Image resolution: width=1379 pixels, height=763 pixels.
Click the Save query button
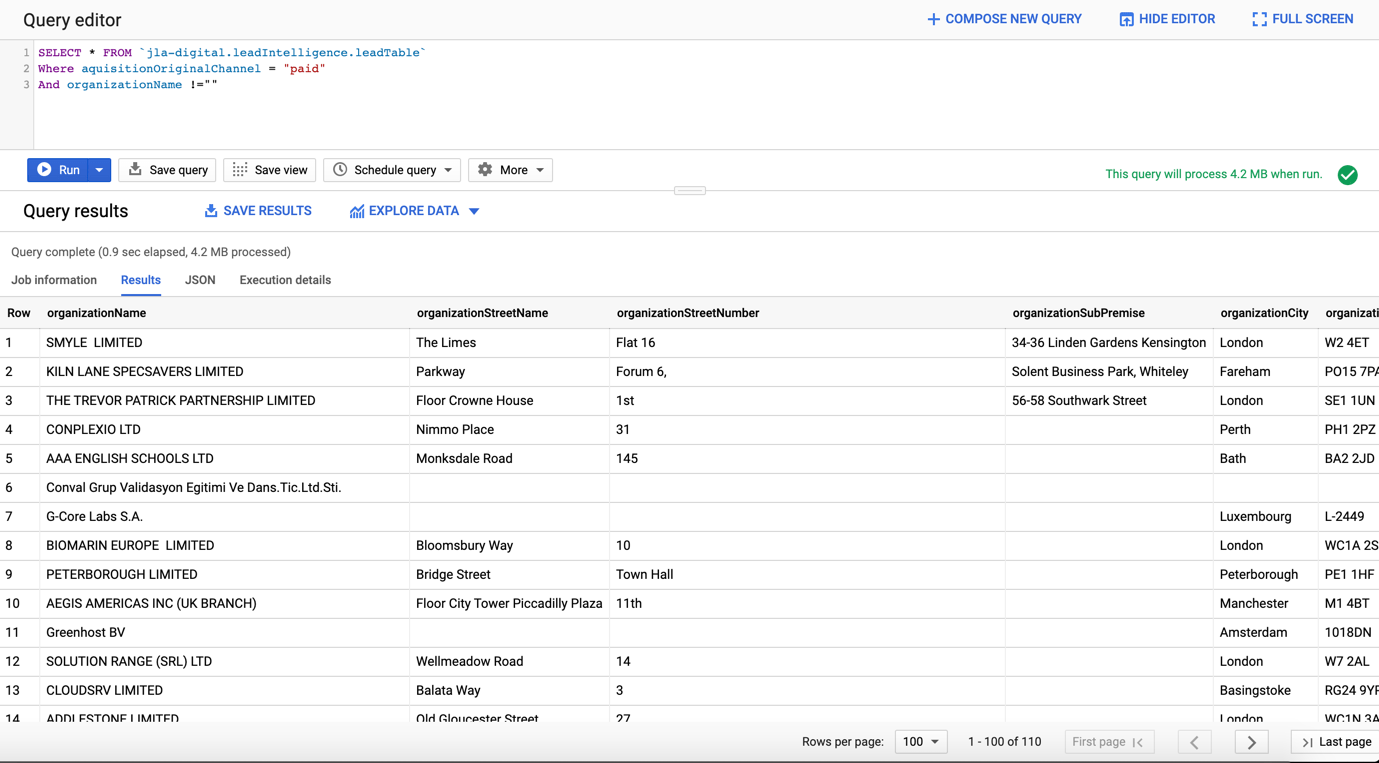[x=167, y=170]
